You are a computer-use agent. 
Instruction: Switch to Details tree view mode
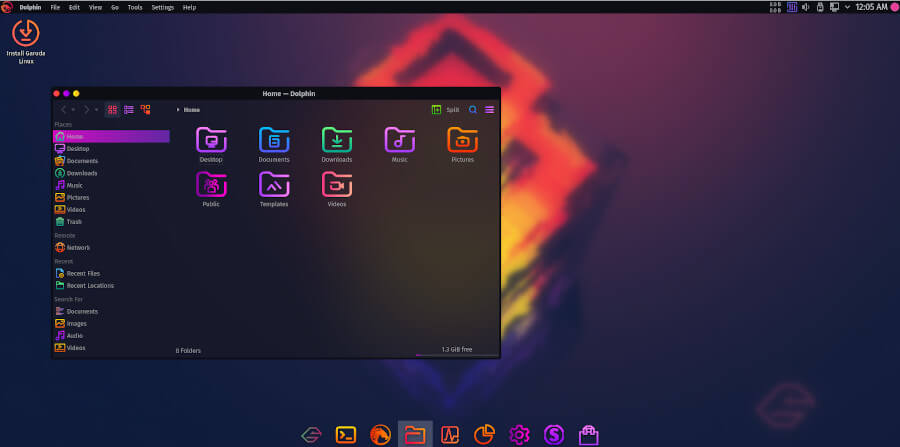click(145, 109)
